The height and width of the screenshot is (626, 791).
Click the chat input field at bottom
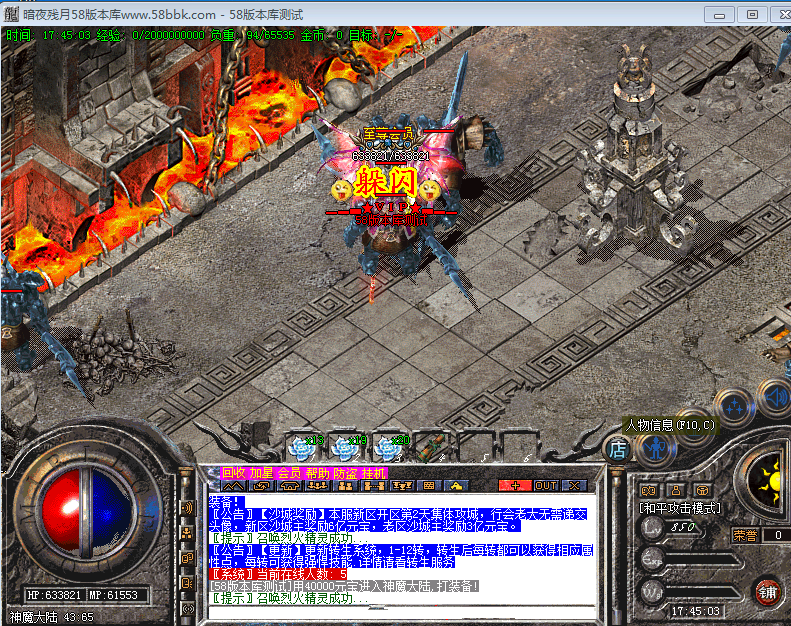pyautogui.click(x=402, y=612)
